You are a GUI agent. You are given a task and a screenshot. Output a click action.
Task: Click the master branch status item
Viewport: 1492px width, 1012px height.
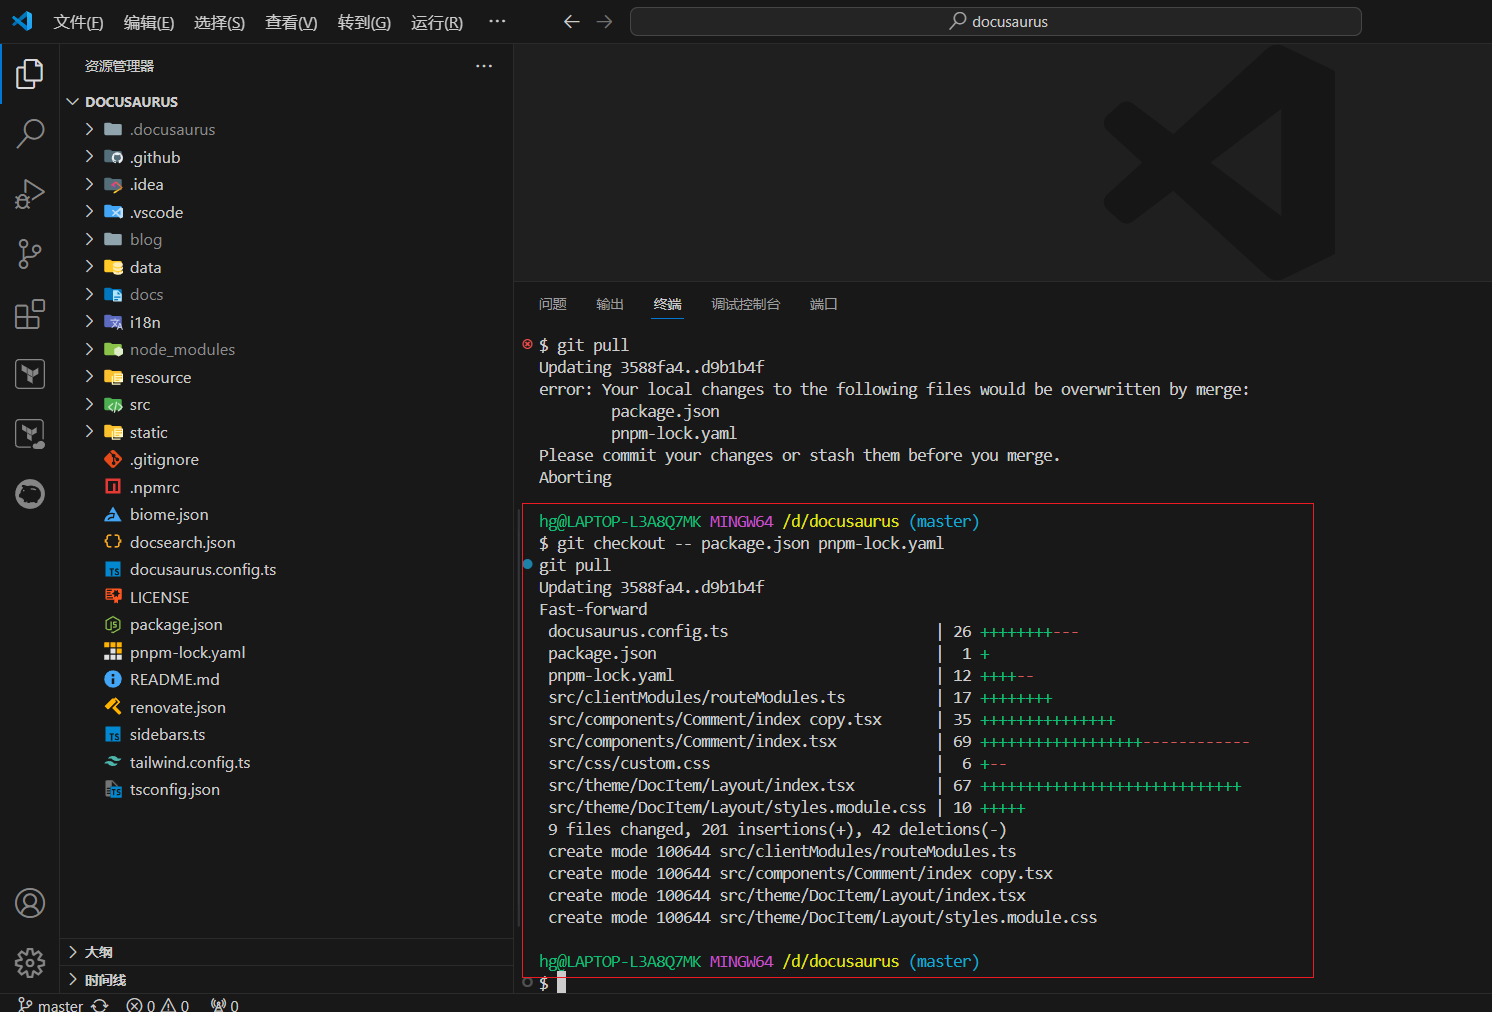pos(50,1005)
